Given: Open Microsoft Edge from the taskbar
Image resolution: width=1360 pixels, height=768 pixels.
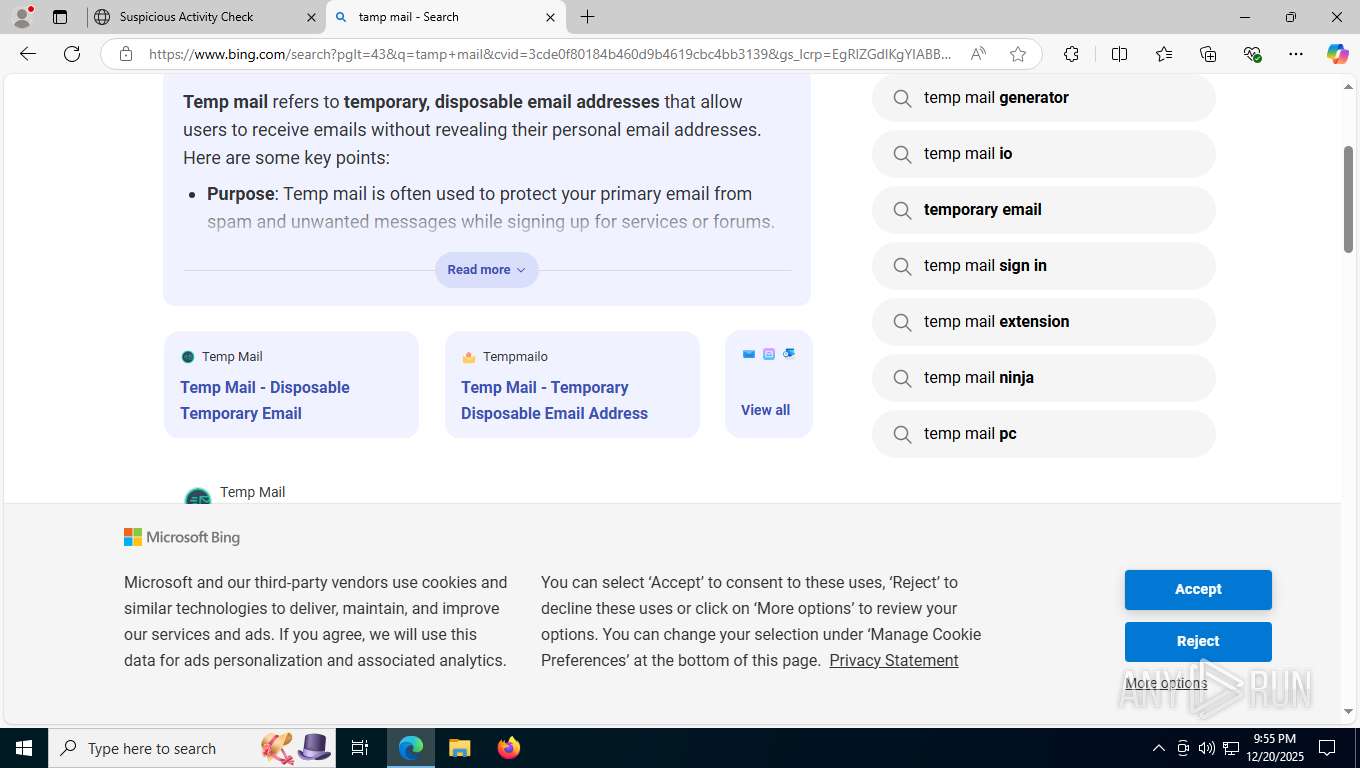Looking at the screenshot, I should (411, 748).
